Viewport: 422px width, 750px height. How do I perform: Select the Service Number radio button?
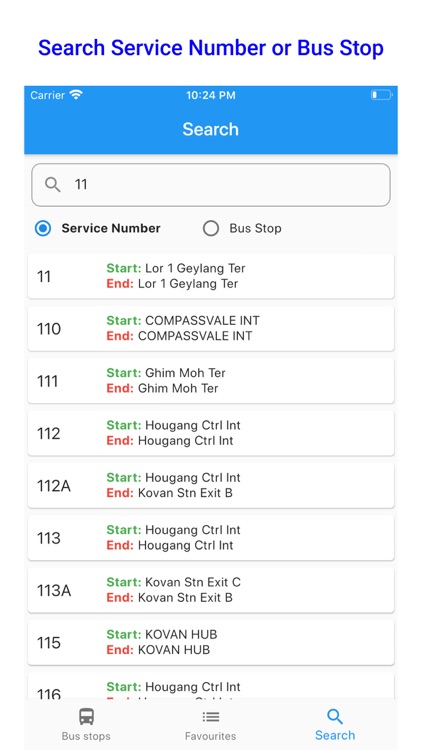point(43,229)
